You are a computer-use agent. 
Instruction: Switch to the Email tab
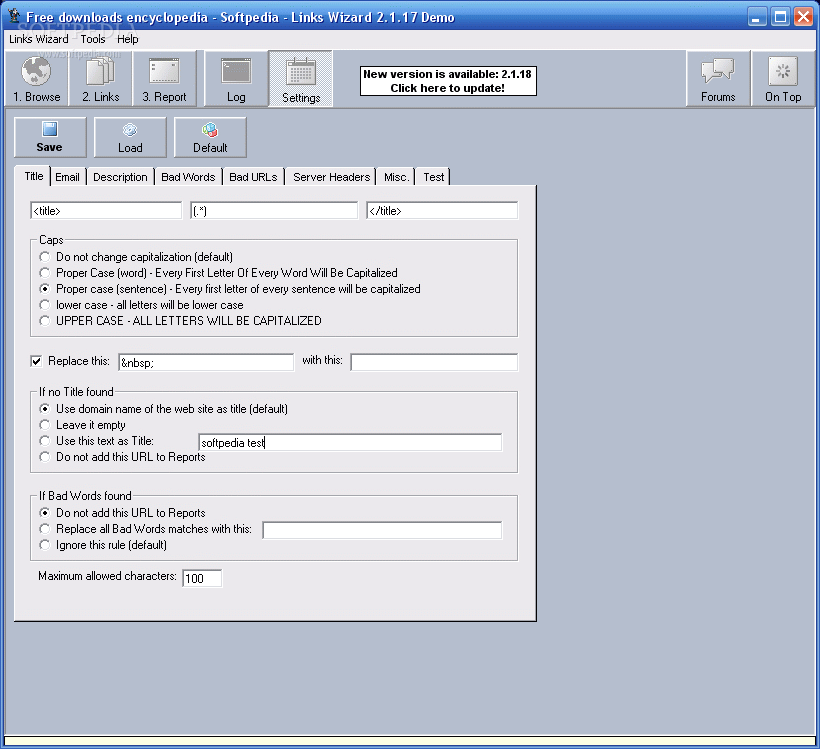[67, 177]
